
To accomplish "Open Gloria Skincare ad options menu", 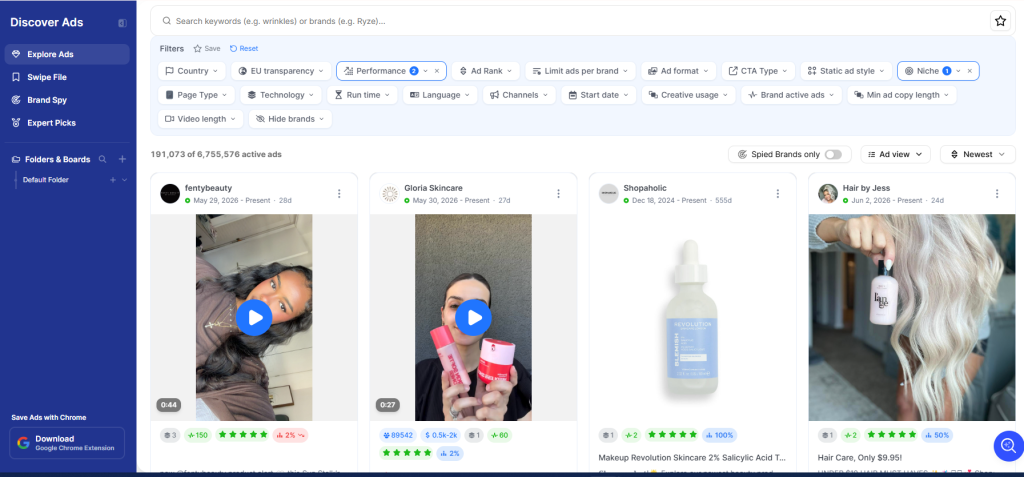I will coord(558,193).
